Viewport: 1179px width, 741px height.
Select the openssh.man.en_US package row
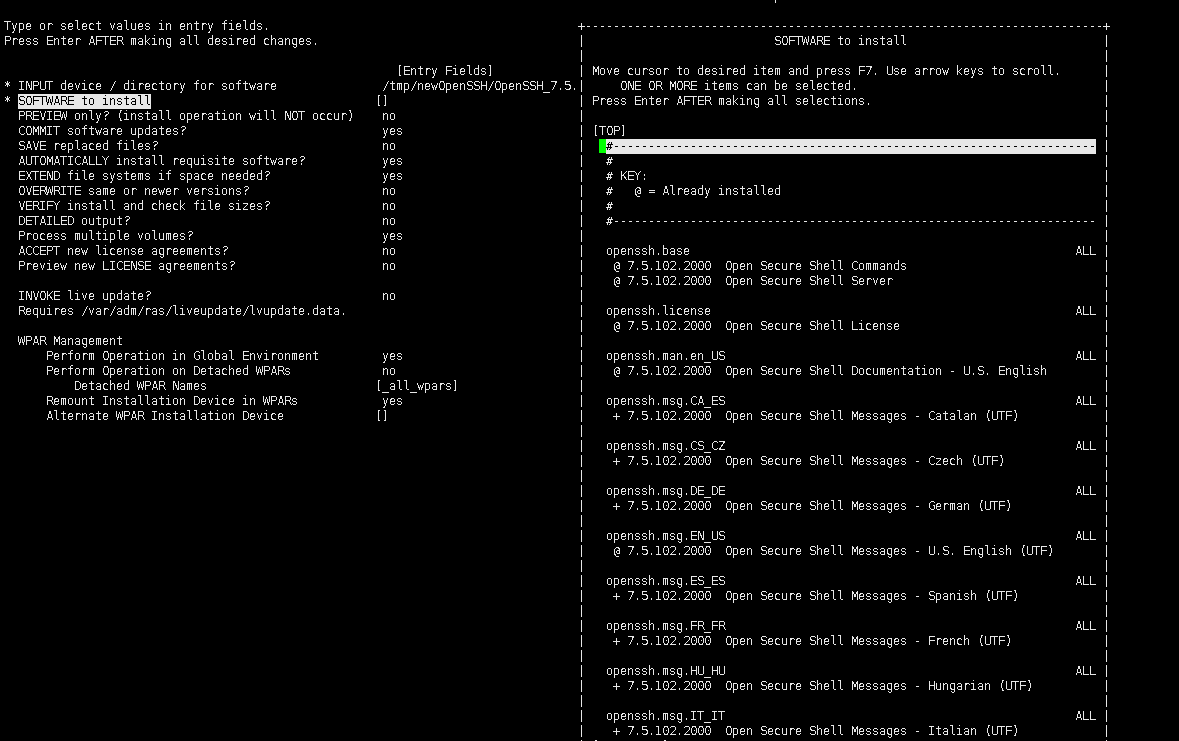tap(666, 356)
